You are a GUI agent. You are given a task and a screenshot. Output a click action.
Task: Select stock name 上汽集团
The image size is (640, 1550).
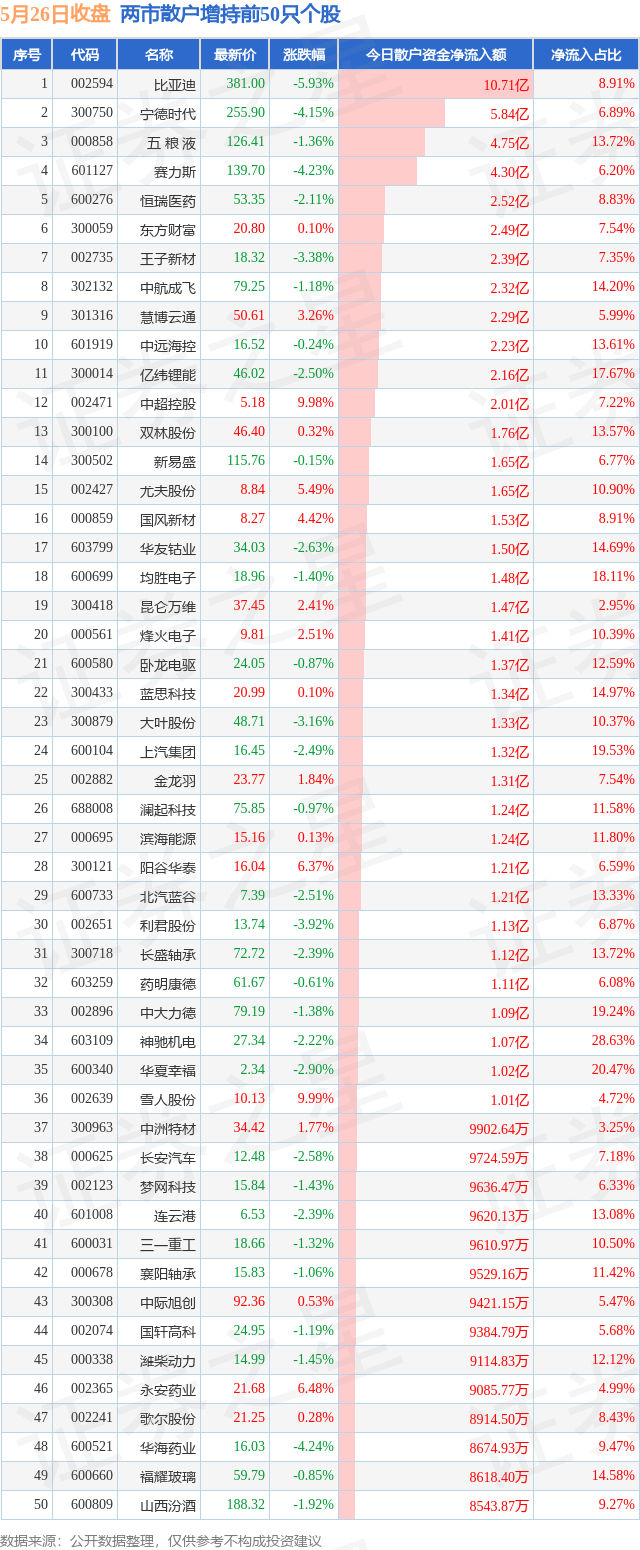point(168,752)
